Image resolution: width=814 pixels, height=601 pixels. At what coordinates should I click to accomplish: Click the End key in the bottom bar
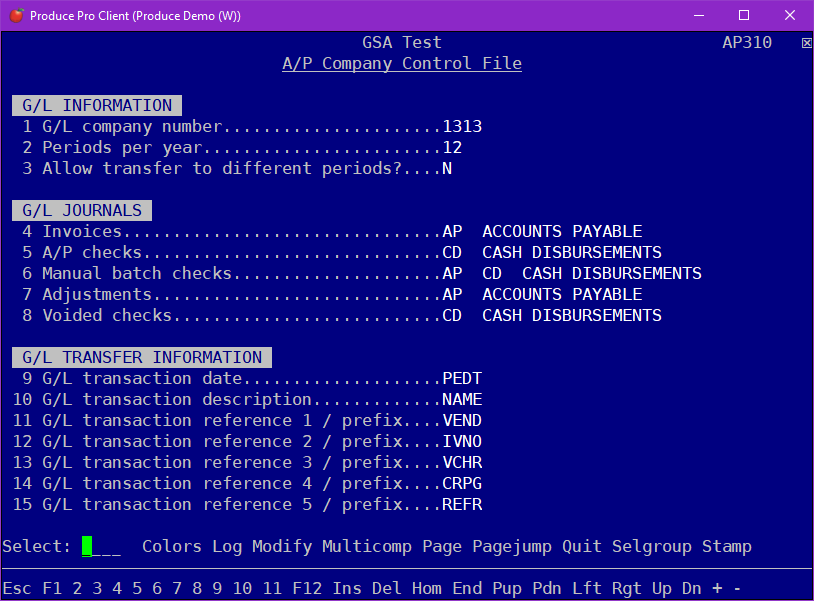[x=467, y=588]
